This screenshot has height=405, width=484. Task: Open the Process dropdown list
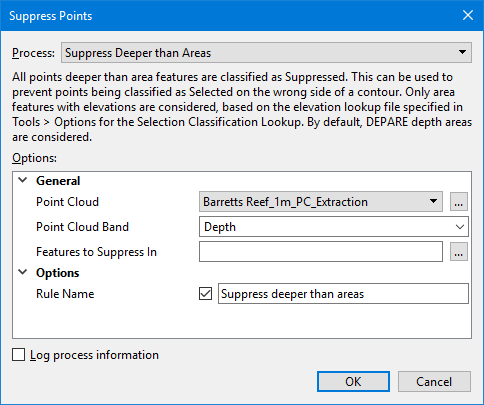coord(266,53)
